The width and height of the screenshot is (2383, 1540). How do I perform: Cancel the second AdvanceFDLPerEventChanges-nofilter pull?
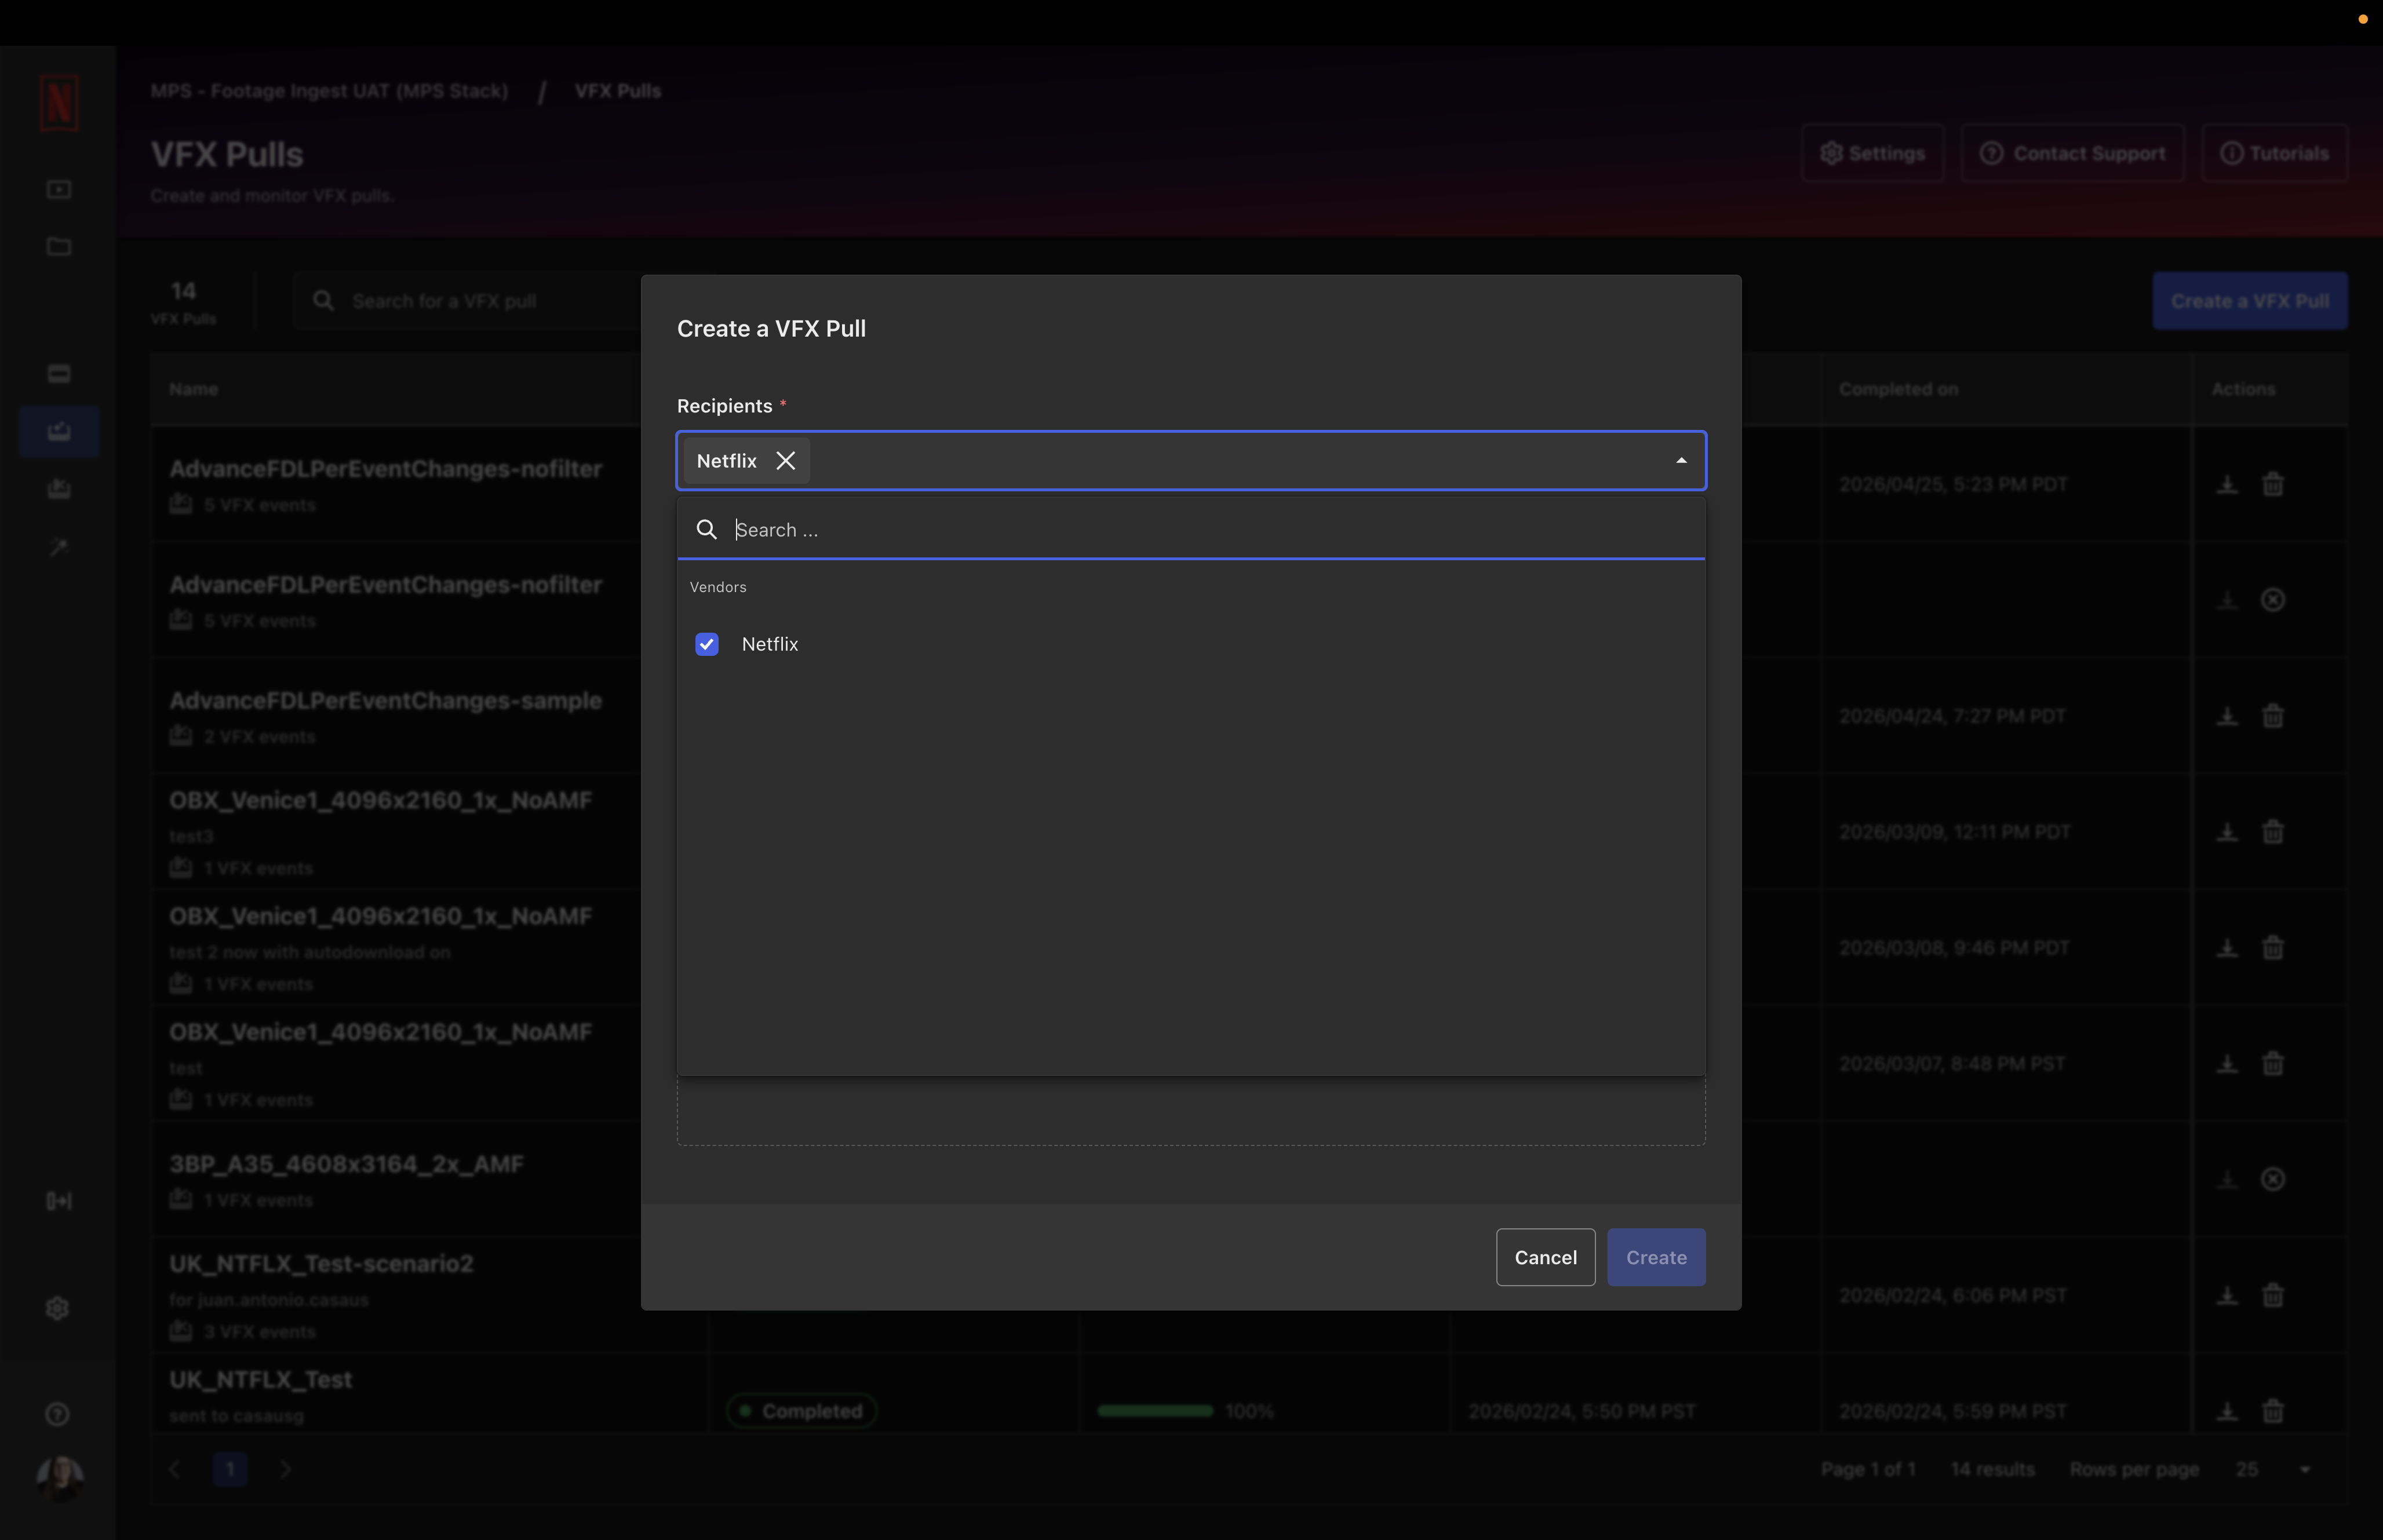pos(2273,600)
